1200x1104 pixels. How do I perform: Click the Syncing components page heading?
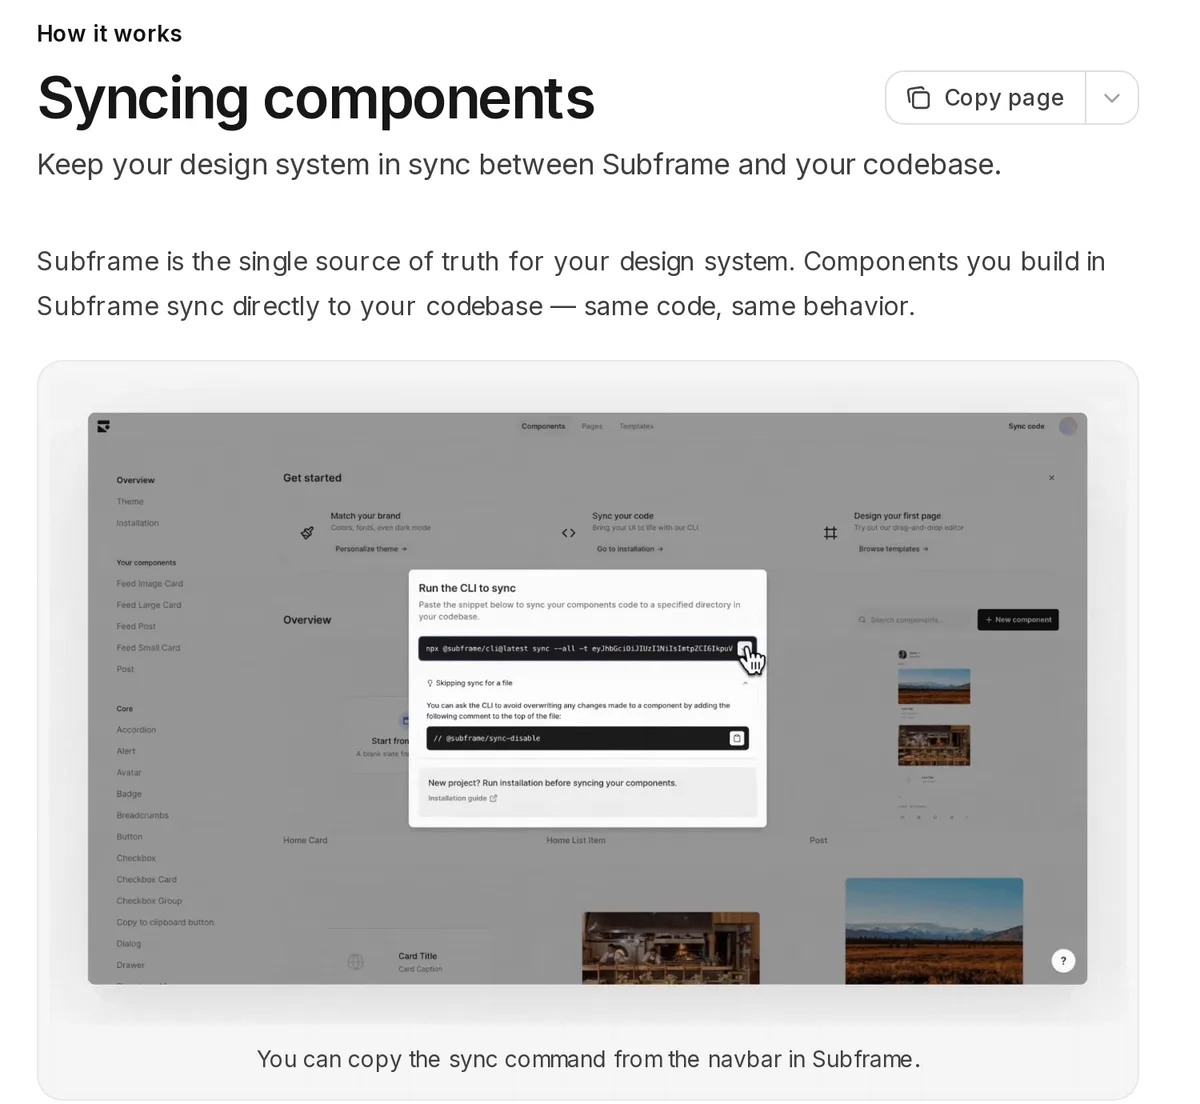(x=316, y=98)
